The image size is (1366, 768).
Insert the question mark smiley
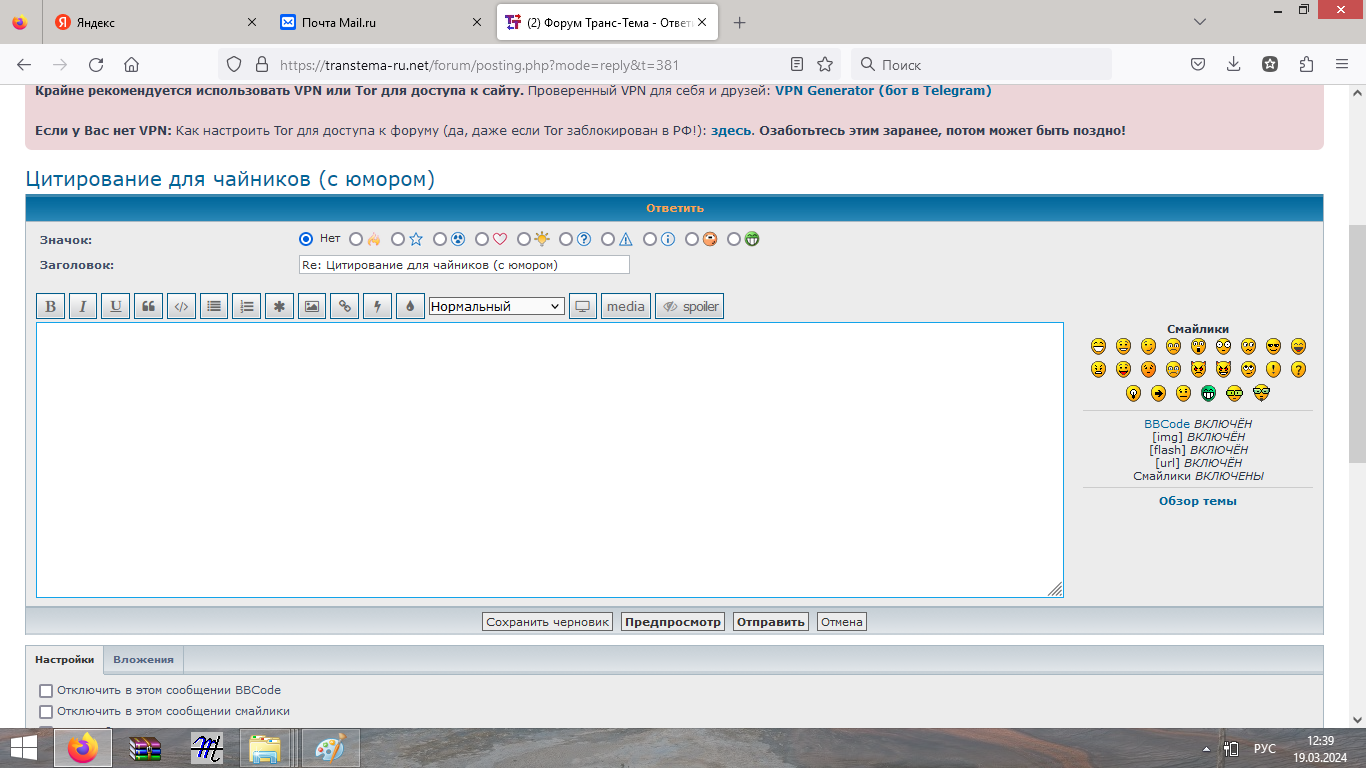(1298, 369)
